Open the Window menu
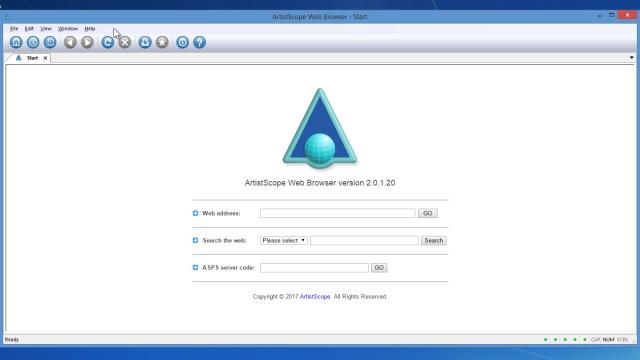The height and width of the screenshot is (360, 640). coord(68,29)
